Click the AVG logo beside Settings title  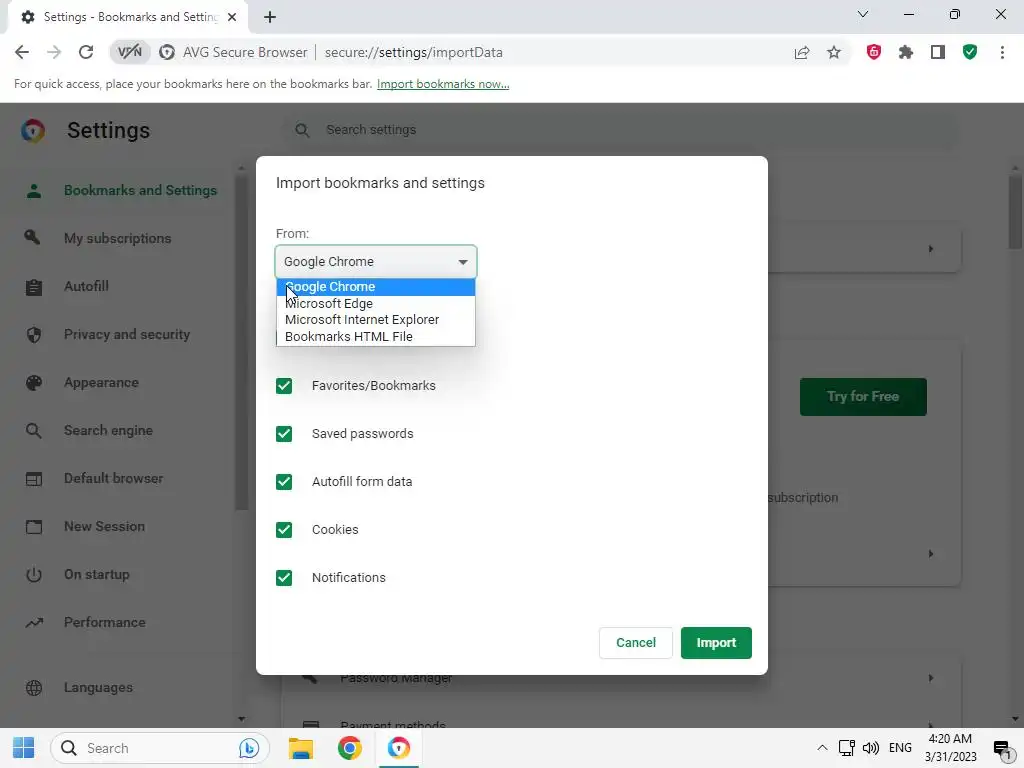coord(33,131)
